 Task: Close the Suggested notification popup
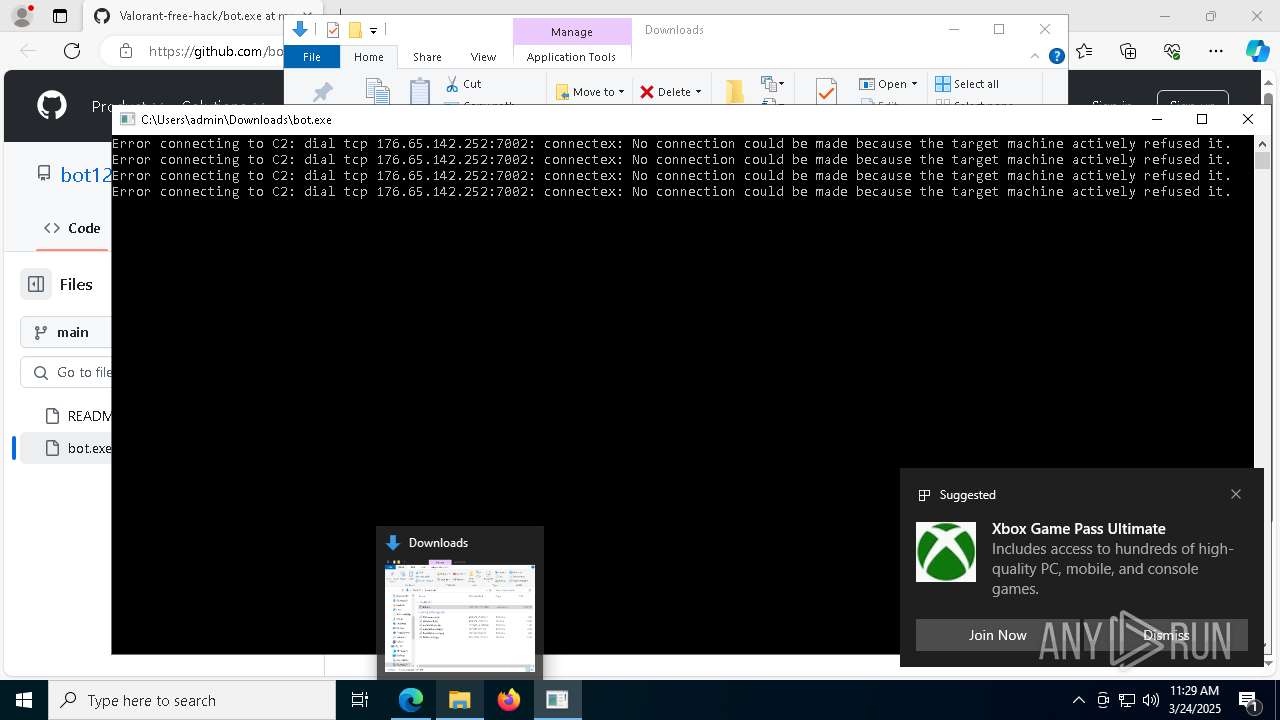1236,494
